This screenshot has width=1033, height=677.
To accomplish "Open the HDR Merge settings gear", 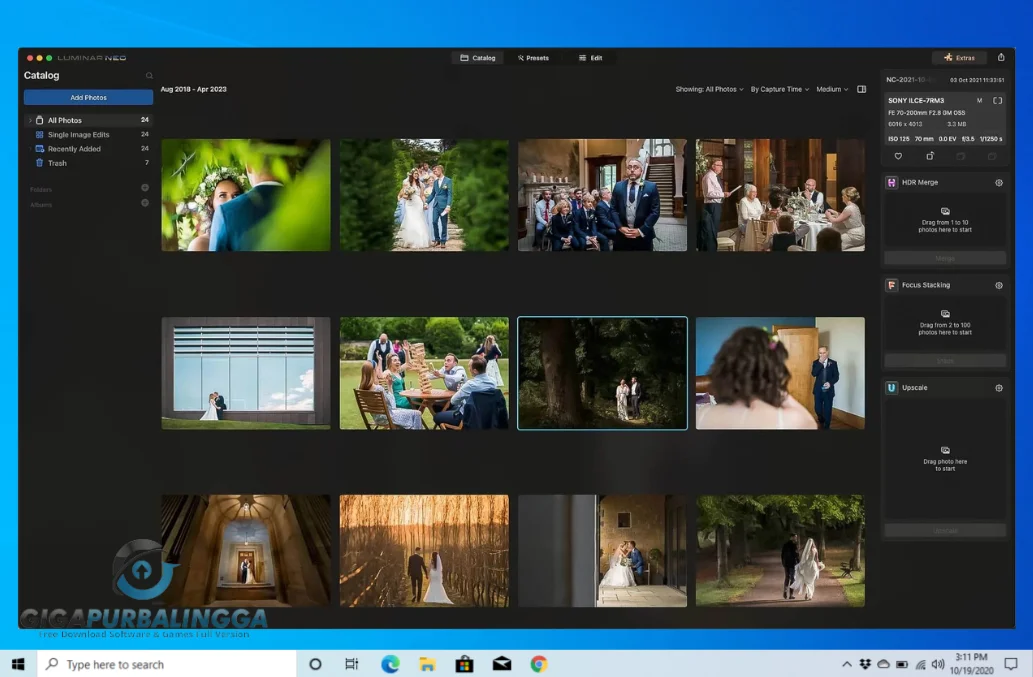I will pos(997,182).
